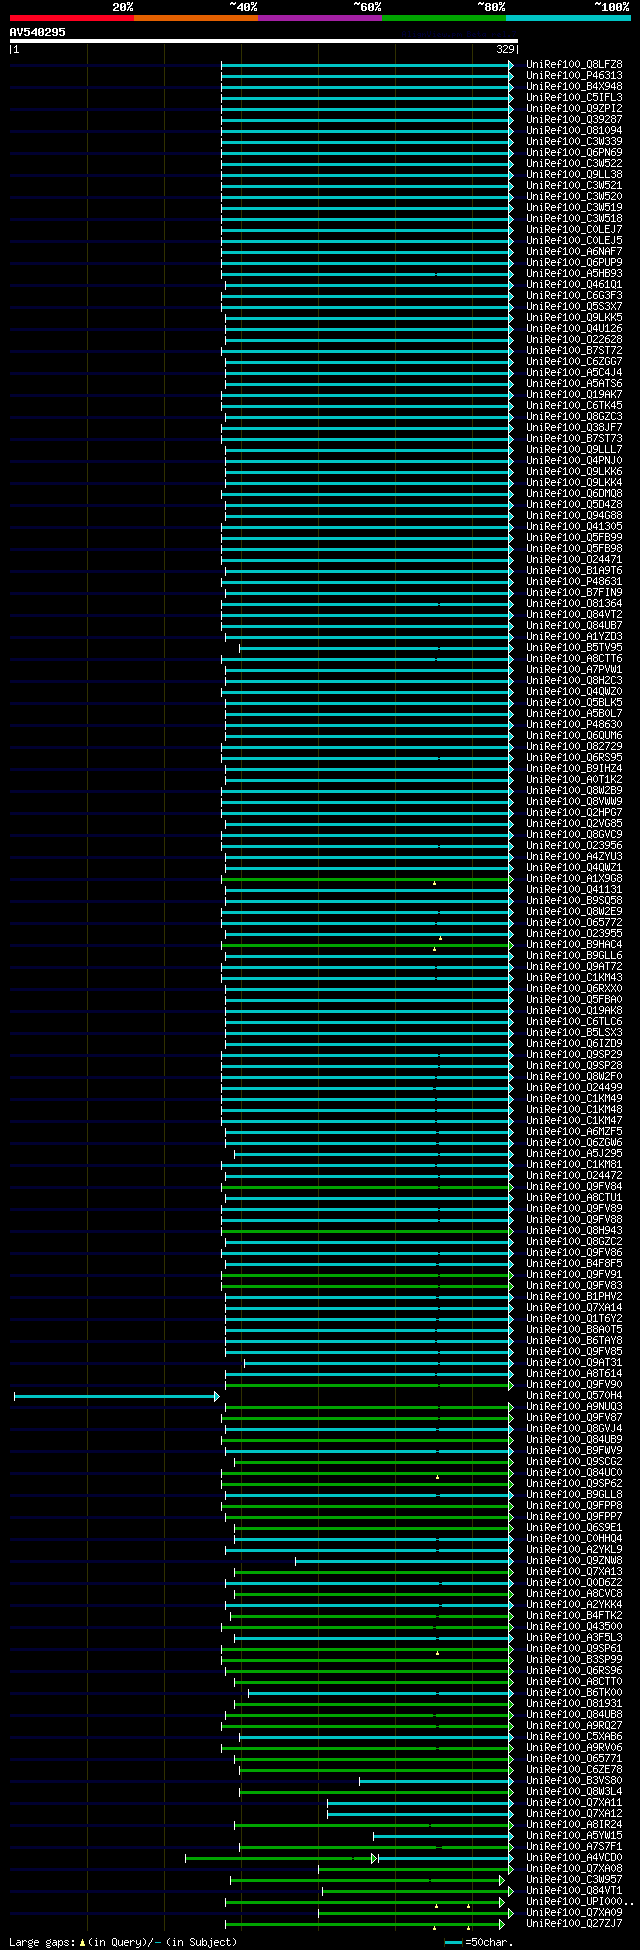The width and height of the screenshot is (640, 1950).
Task: Open hit UniRef100_B4X948
Action: [x=574, y=86]
